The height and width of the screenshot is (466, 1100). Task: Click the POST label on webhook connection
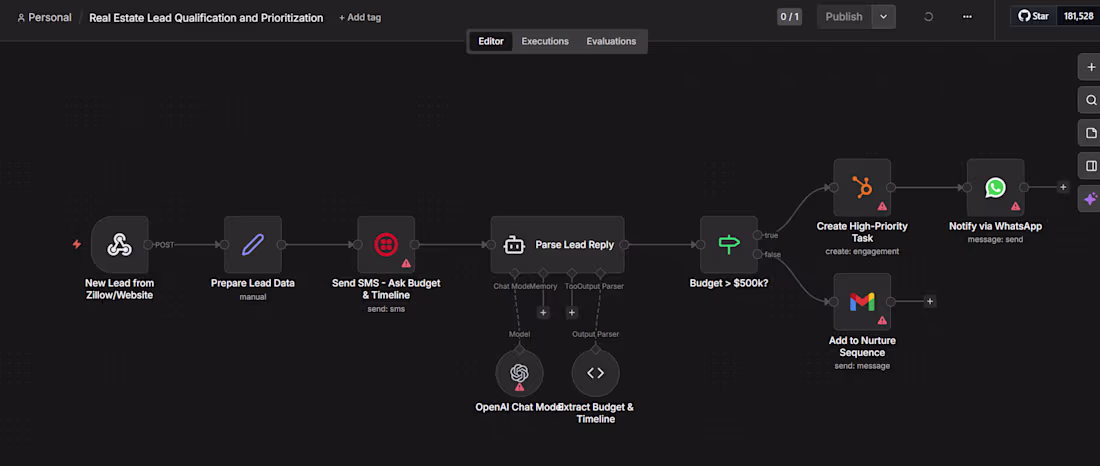coord(164,244)
